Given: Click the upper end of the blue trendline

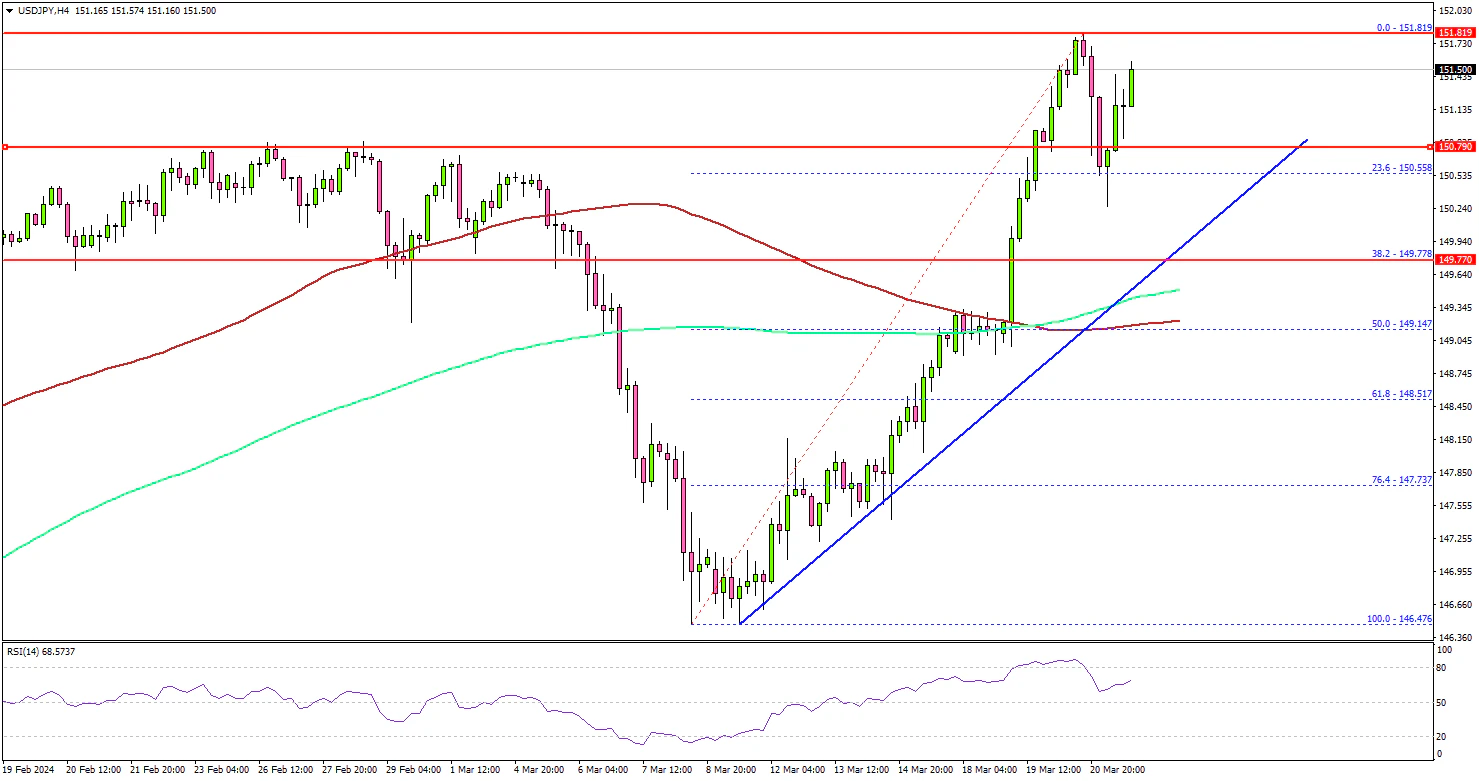Looking at the screenshot, I should pyautogui.click(x=1306, y=139).
